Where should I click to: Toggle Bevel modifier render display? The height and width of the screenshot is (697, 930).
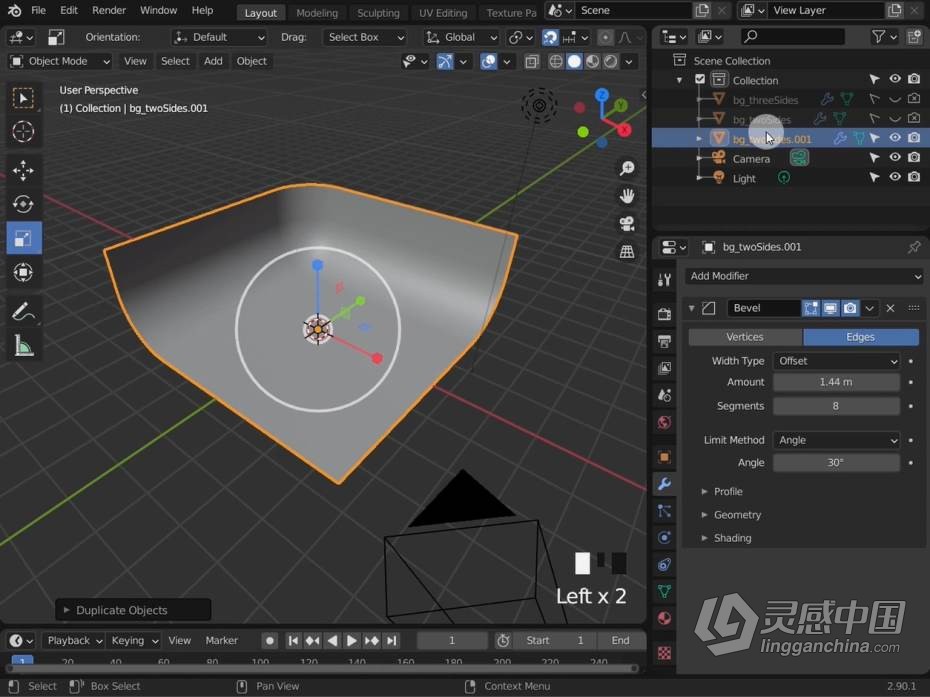850,308
